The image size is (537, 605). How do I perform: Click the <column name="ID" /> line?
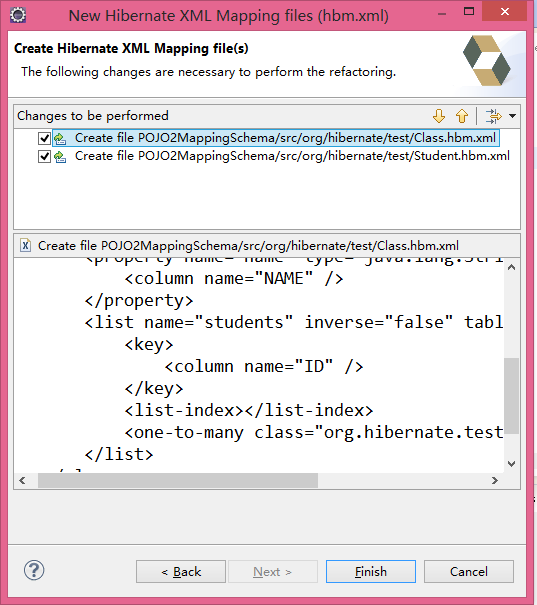coord(264,367)
